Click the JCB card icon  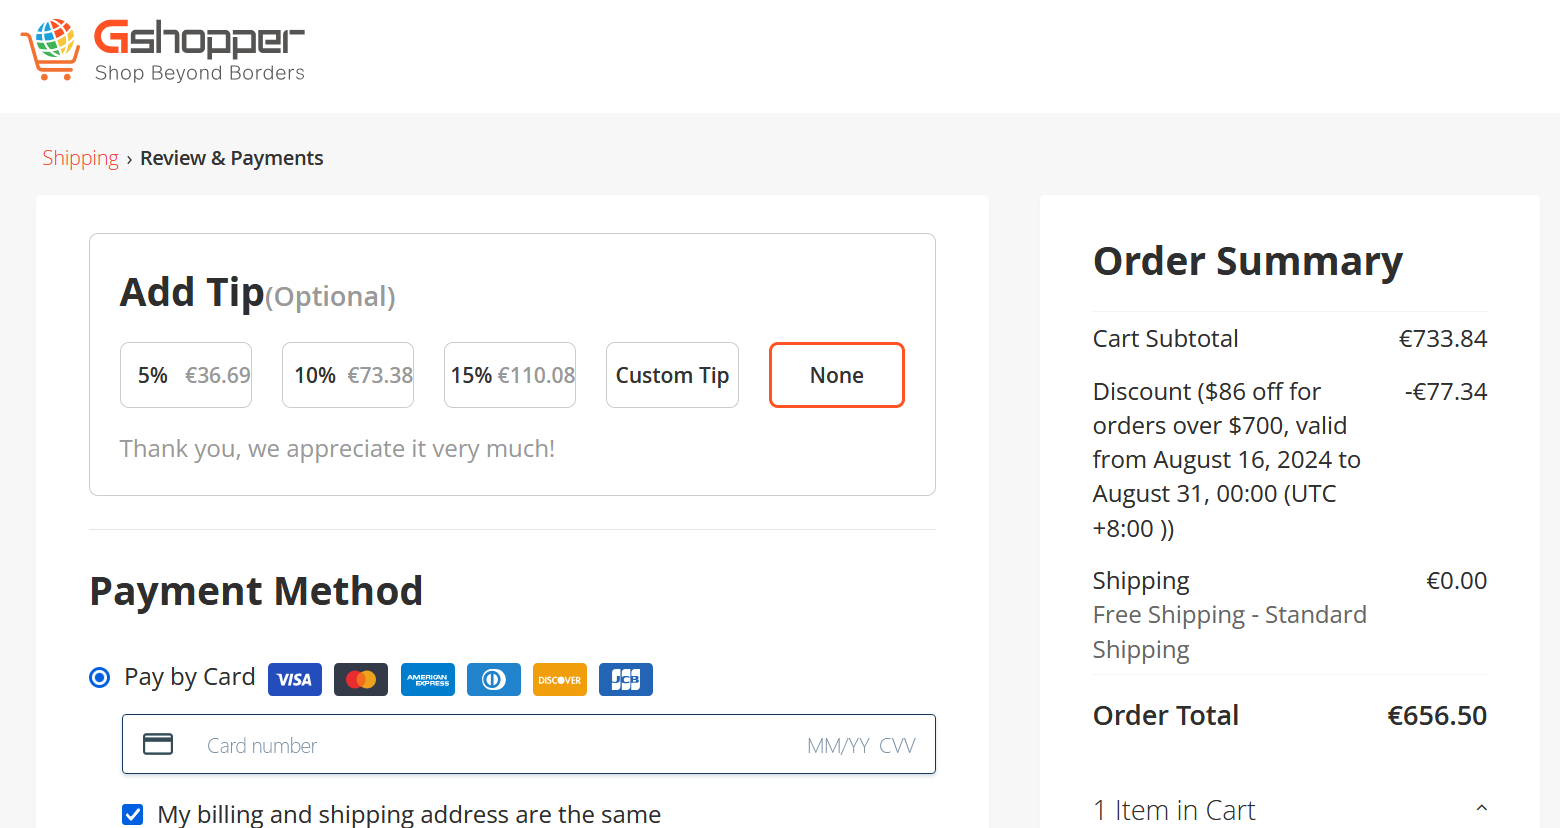(626, 680)
